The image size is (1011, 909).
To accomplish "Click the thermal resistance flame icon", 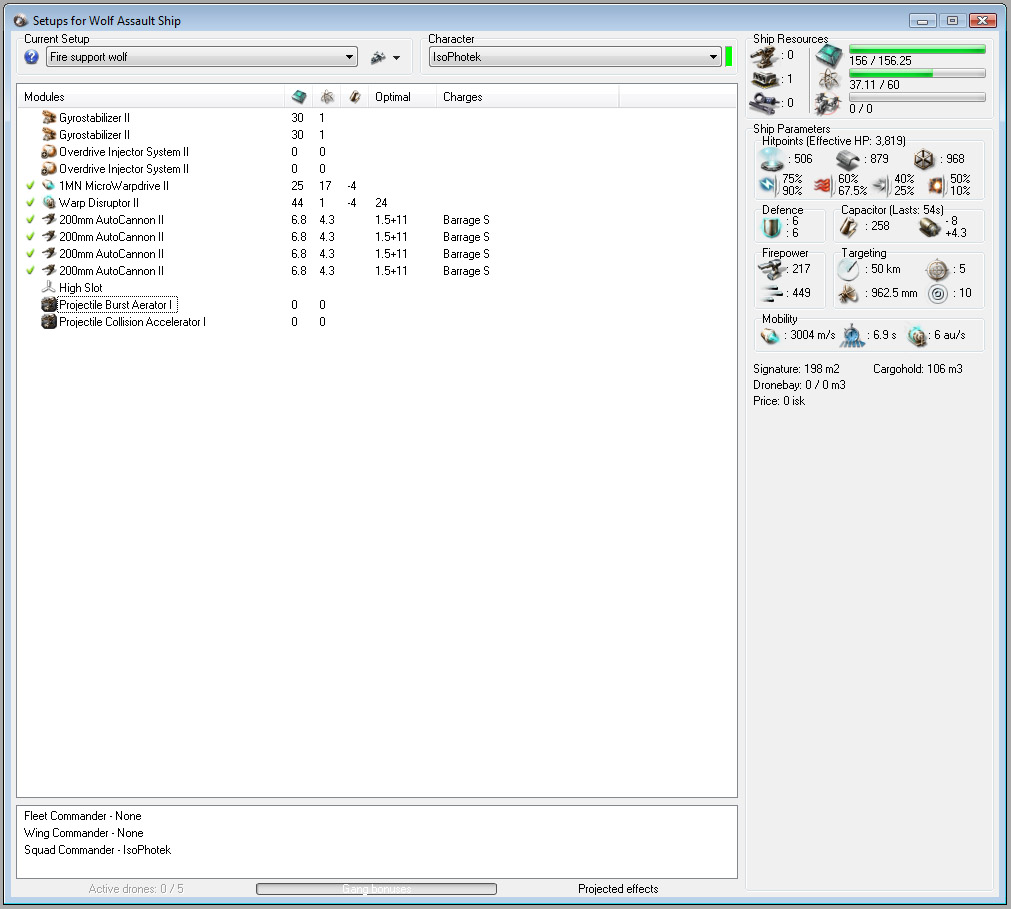I will [823, 186].
